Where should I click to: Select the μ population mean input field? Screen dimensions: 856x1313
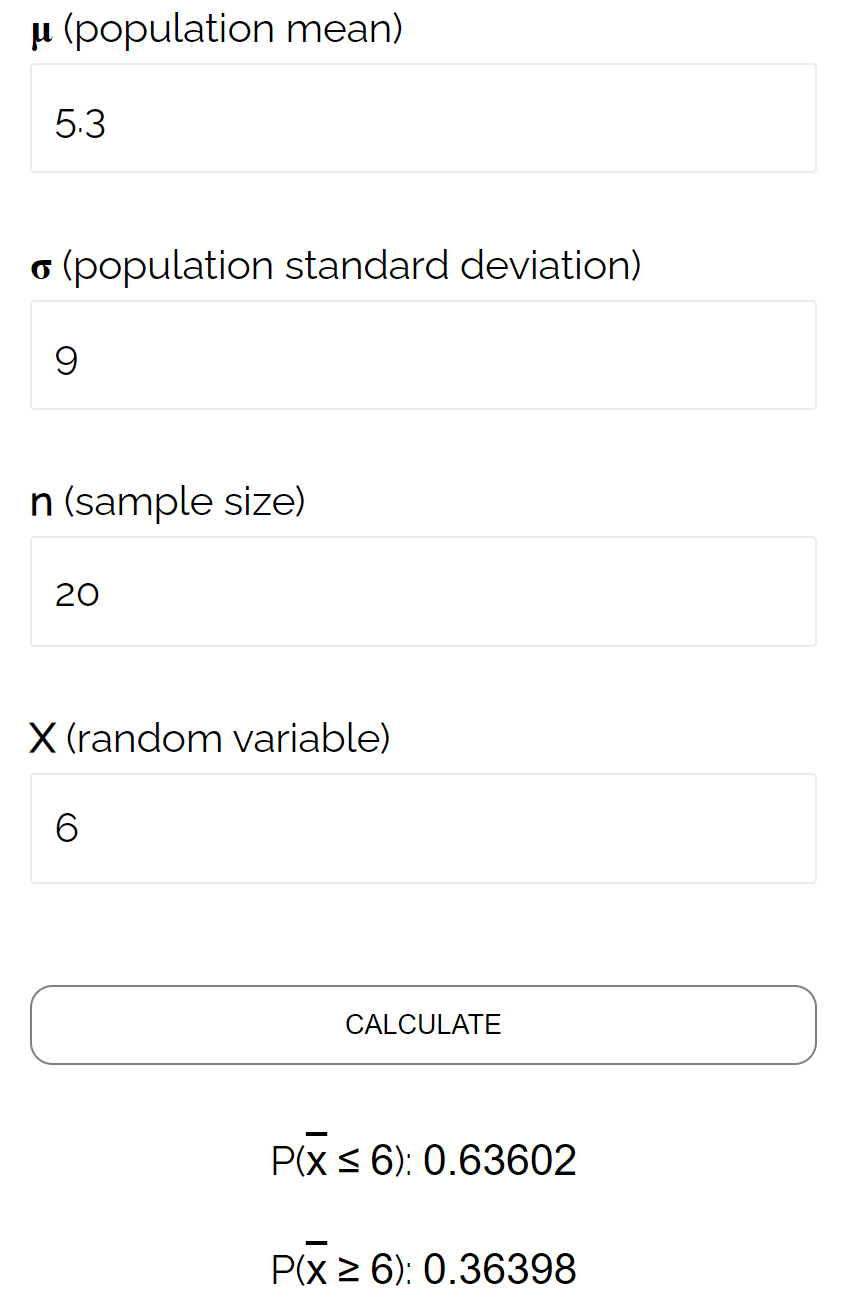(423, 118)
